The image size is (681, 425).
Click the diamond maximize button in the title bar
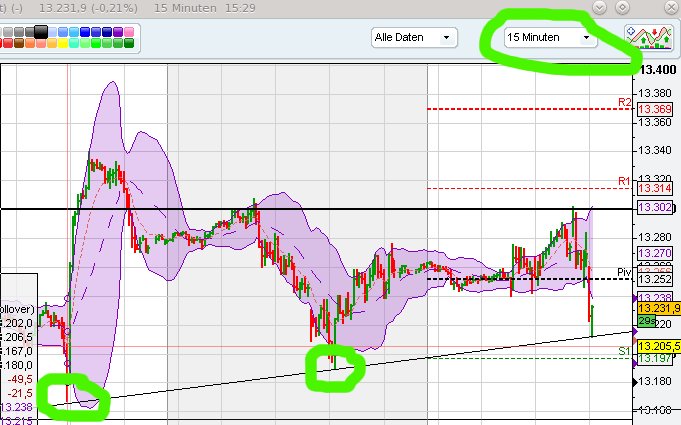click(x=622, y=8)
